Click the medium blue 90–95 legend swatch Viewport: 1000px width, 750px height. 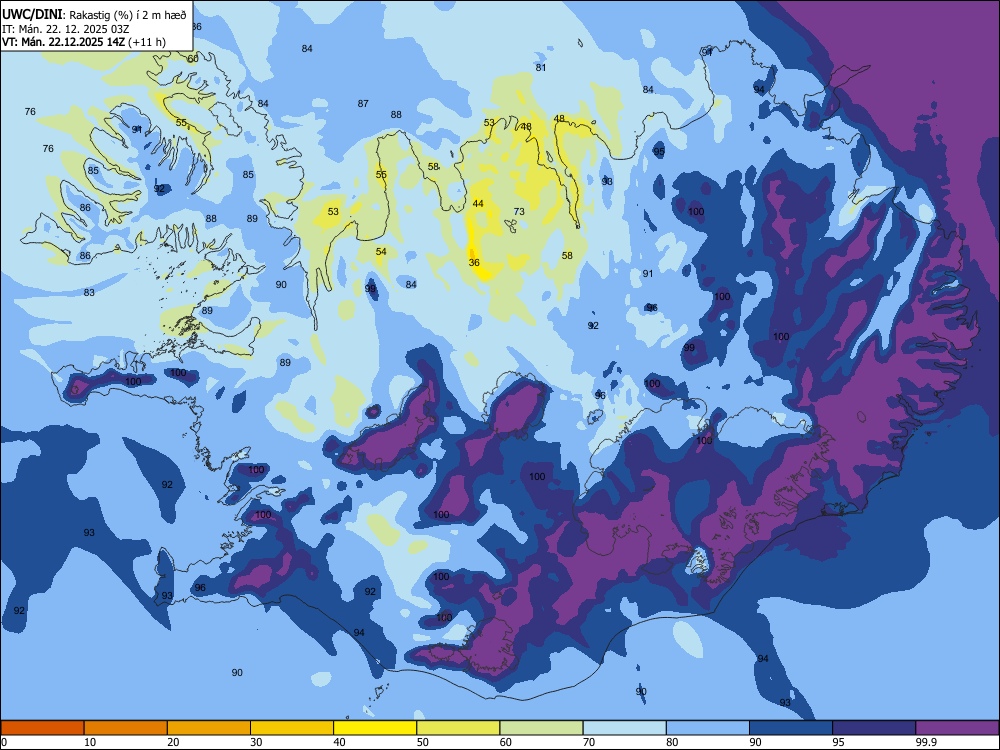pyautogui.click(x=791, y=728)
